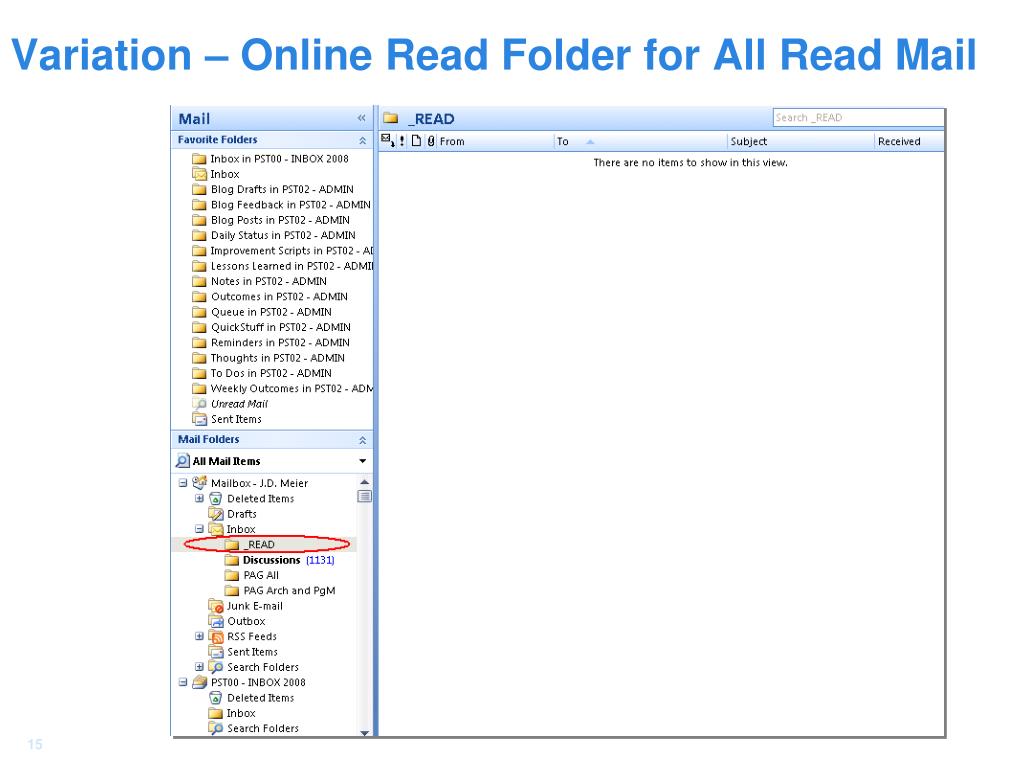Select Queue in PST02 - ADMIN

pyautogui.click(x=262, y=312)
